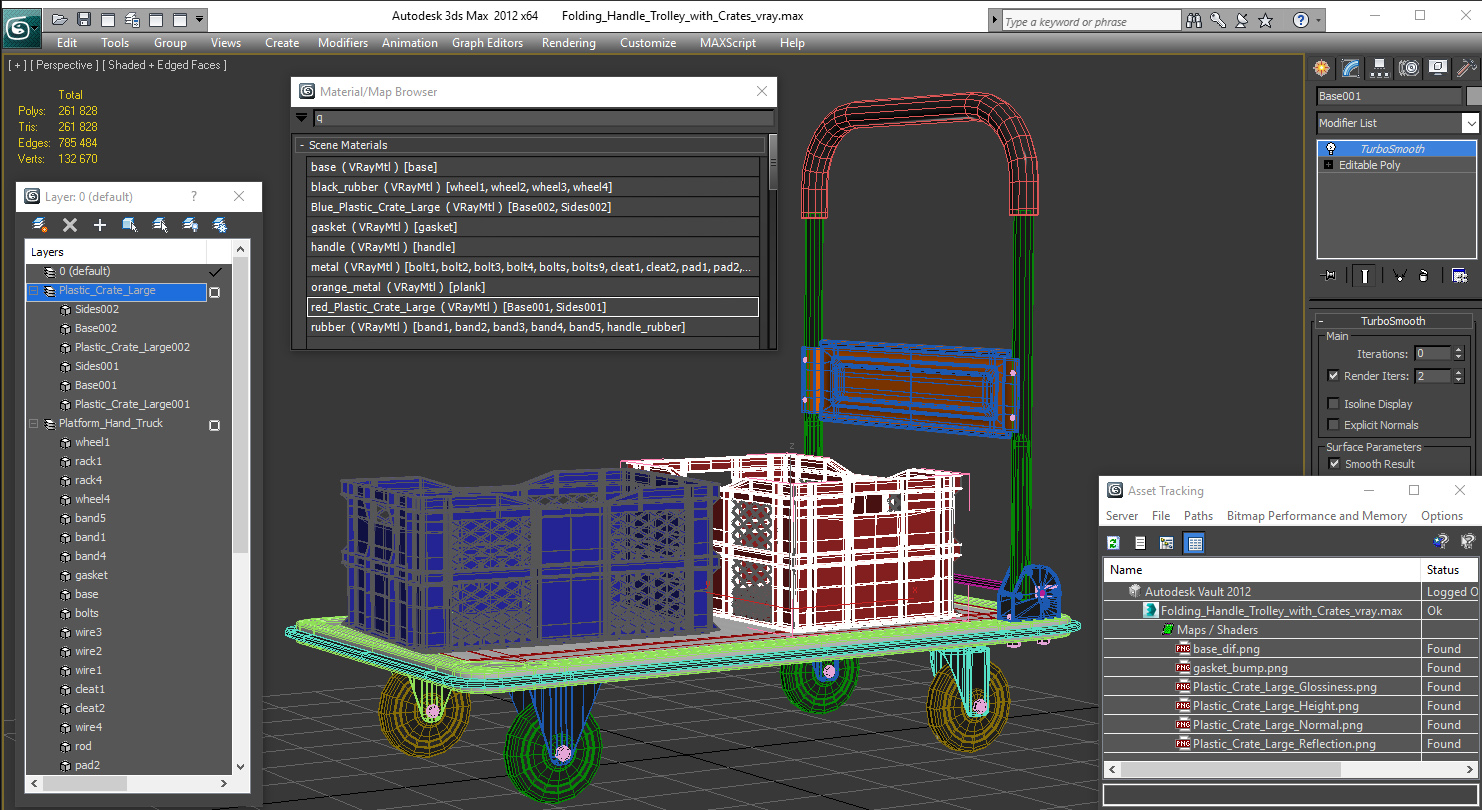
Task: Open the Graph Editors menu
Action: 487,43
